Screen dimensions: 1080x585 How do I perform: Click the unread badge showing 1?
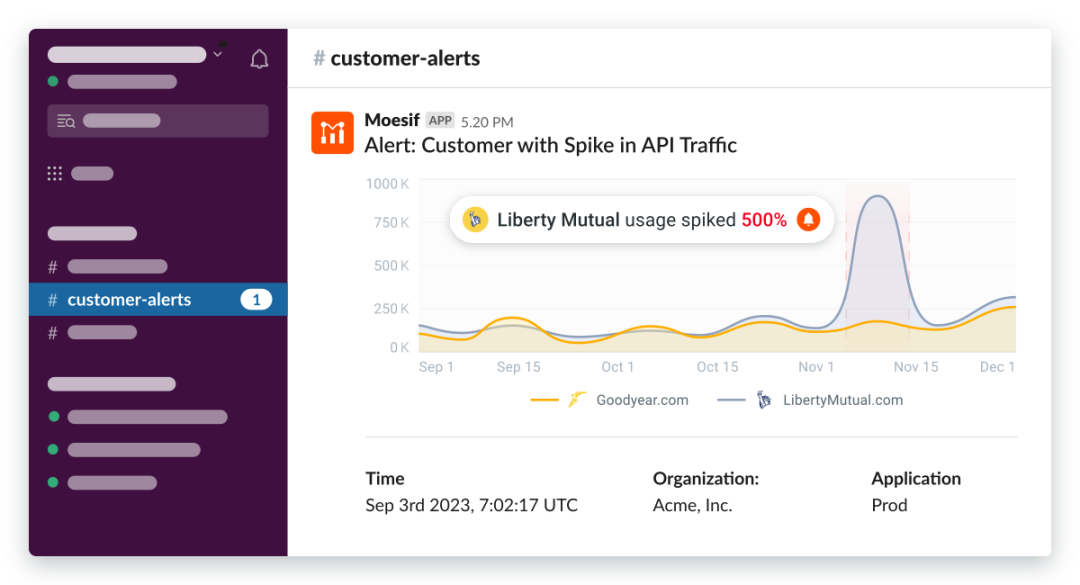256,300
